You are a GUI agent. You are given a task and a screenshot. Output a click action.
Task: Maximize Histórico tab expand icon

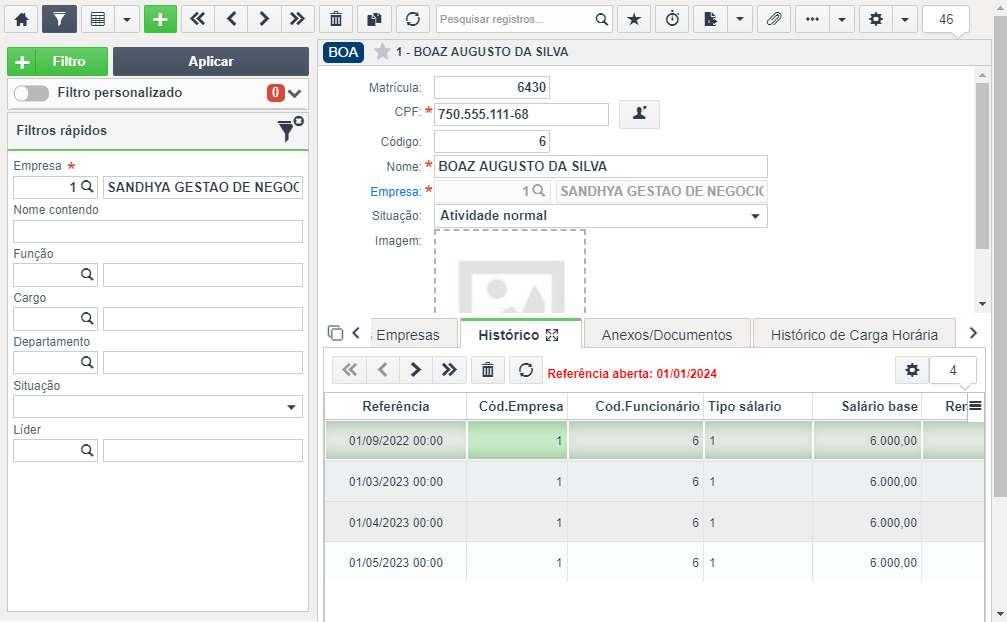[x=552, y=335]
